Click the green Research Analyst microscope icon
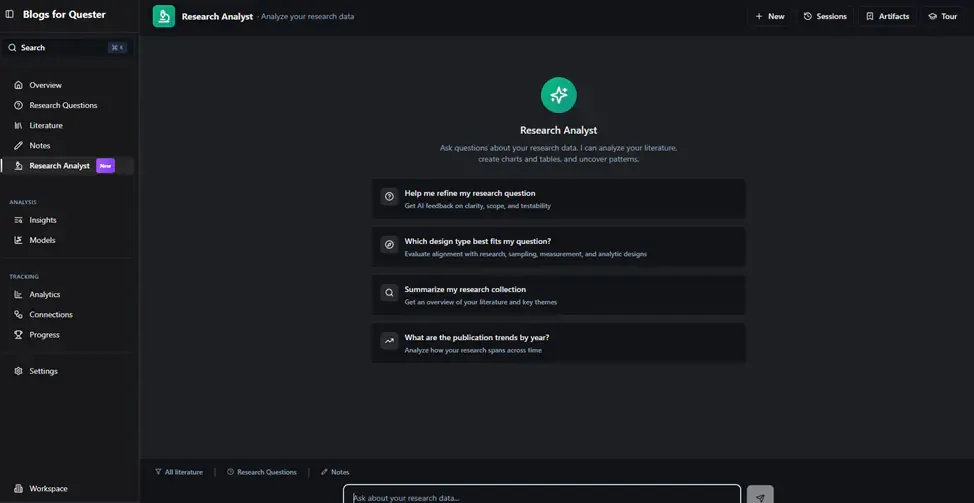 coord(164,16)
